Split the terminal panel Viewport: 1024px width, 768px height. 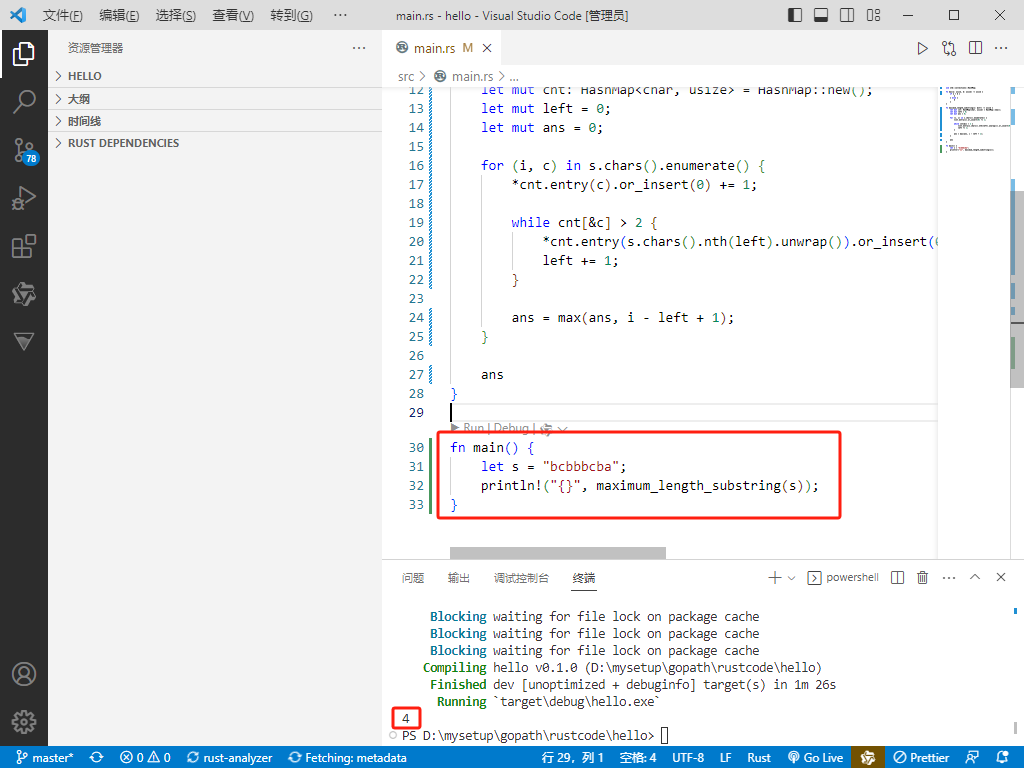[x=897, y=577]
